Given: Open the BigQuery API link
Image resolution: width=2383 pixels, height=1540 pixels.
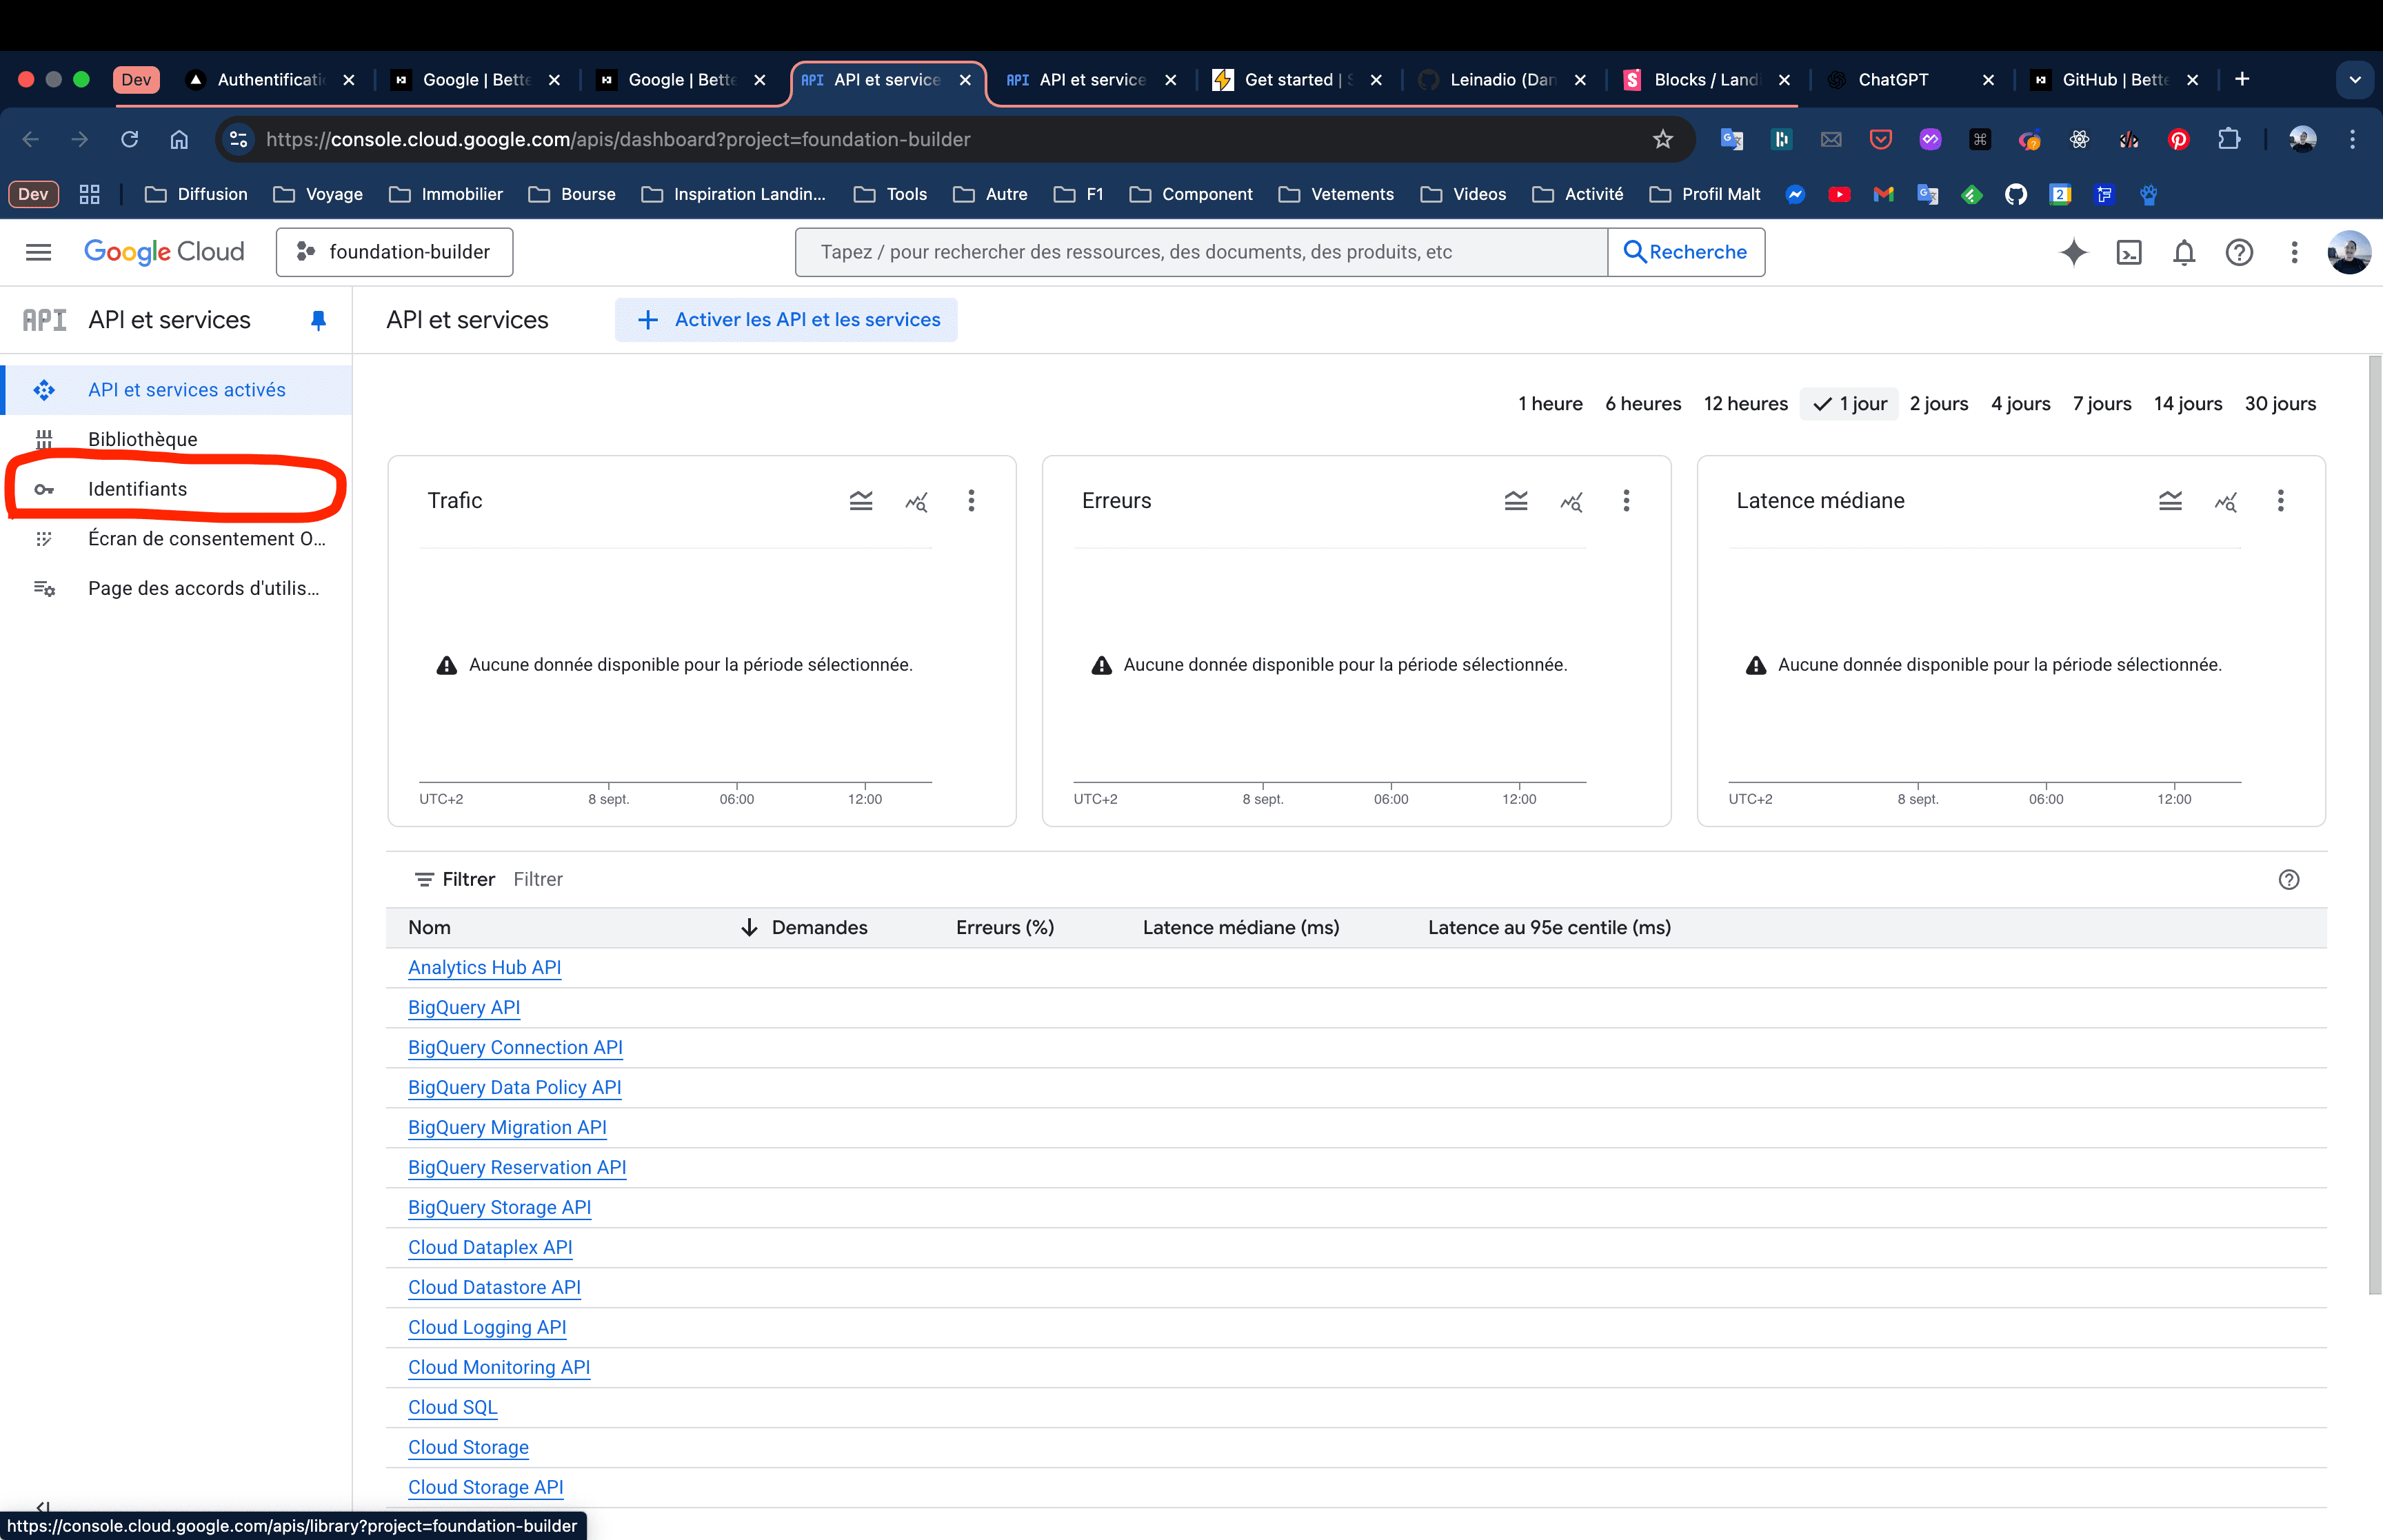Looking at the screenshot, I should (x=464, y=1008).
